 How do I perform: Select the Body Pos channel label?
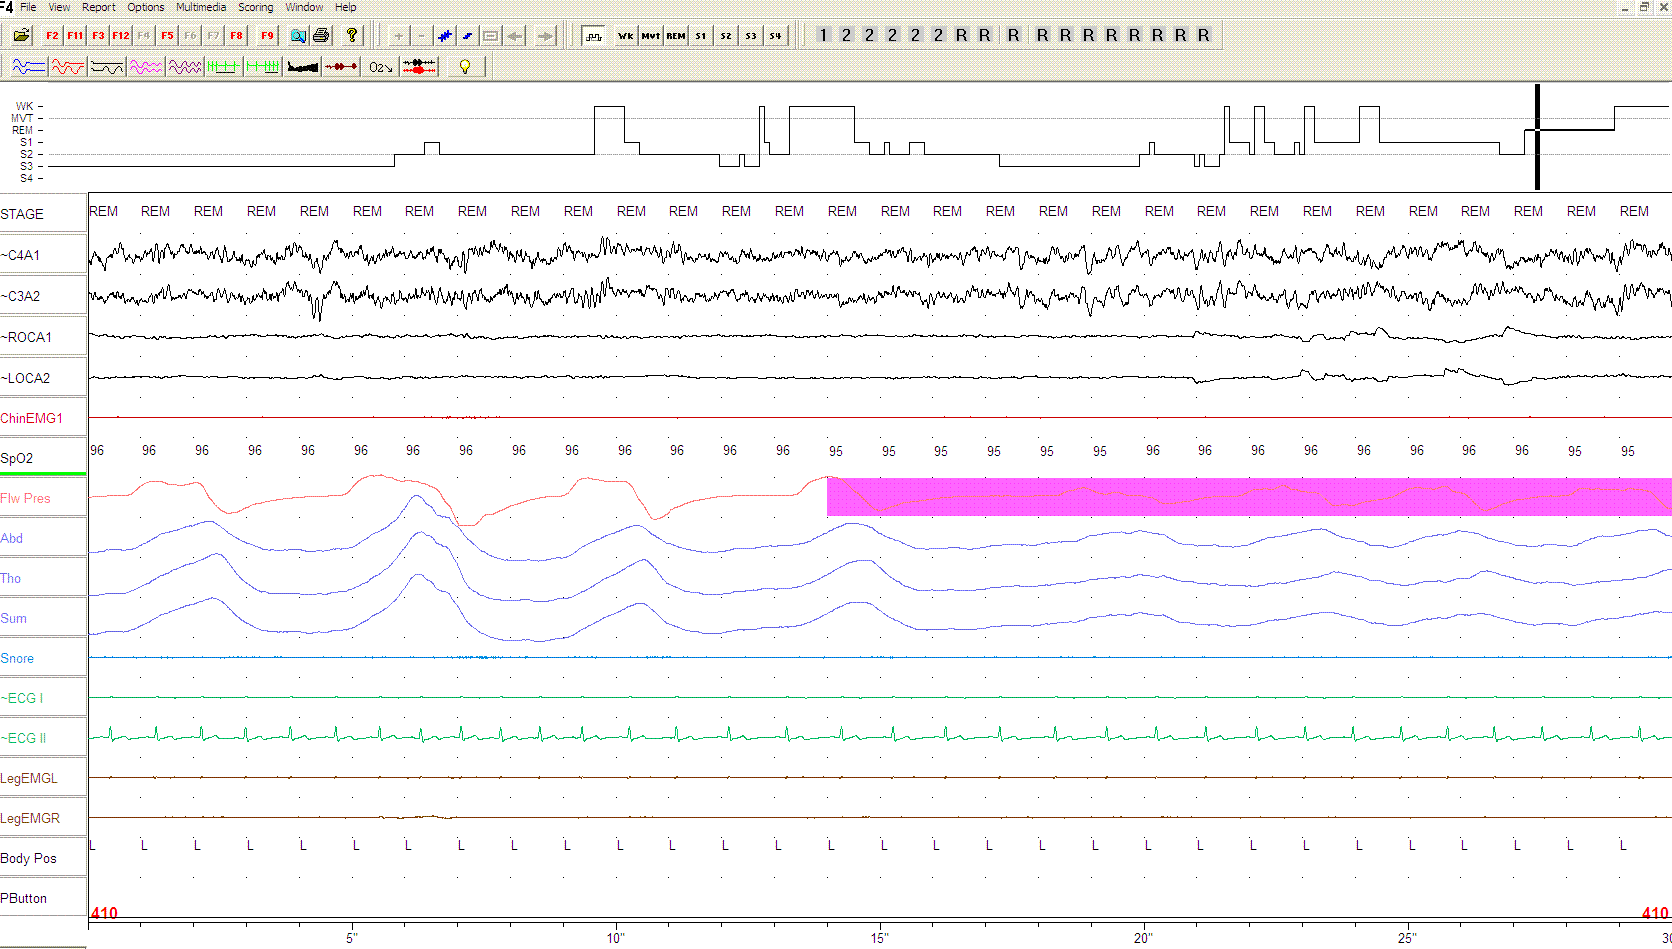pyautogui.click(x=43, y=858)
